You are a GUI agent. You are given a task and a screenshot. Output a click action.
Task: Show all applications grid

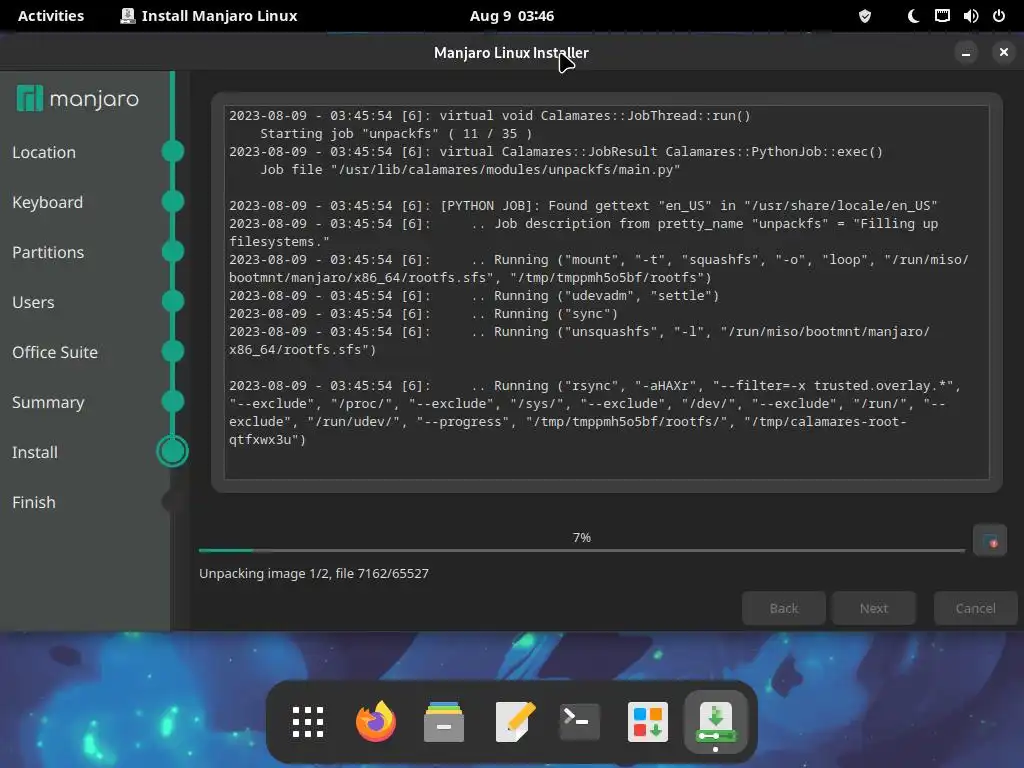(308, 722)
